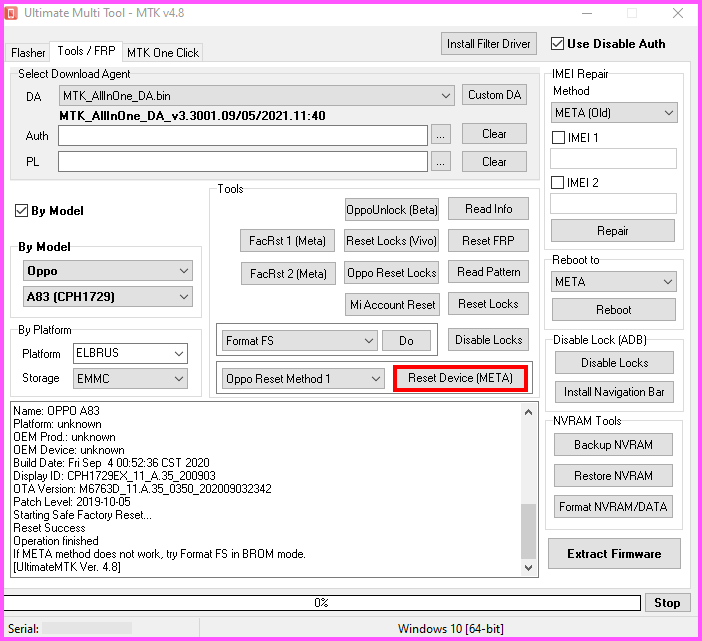Click the Reset Device (META) button

point(460,378)
